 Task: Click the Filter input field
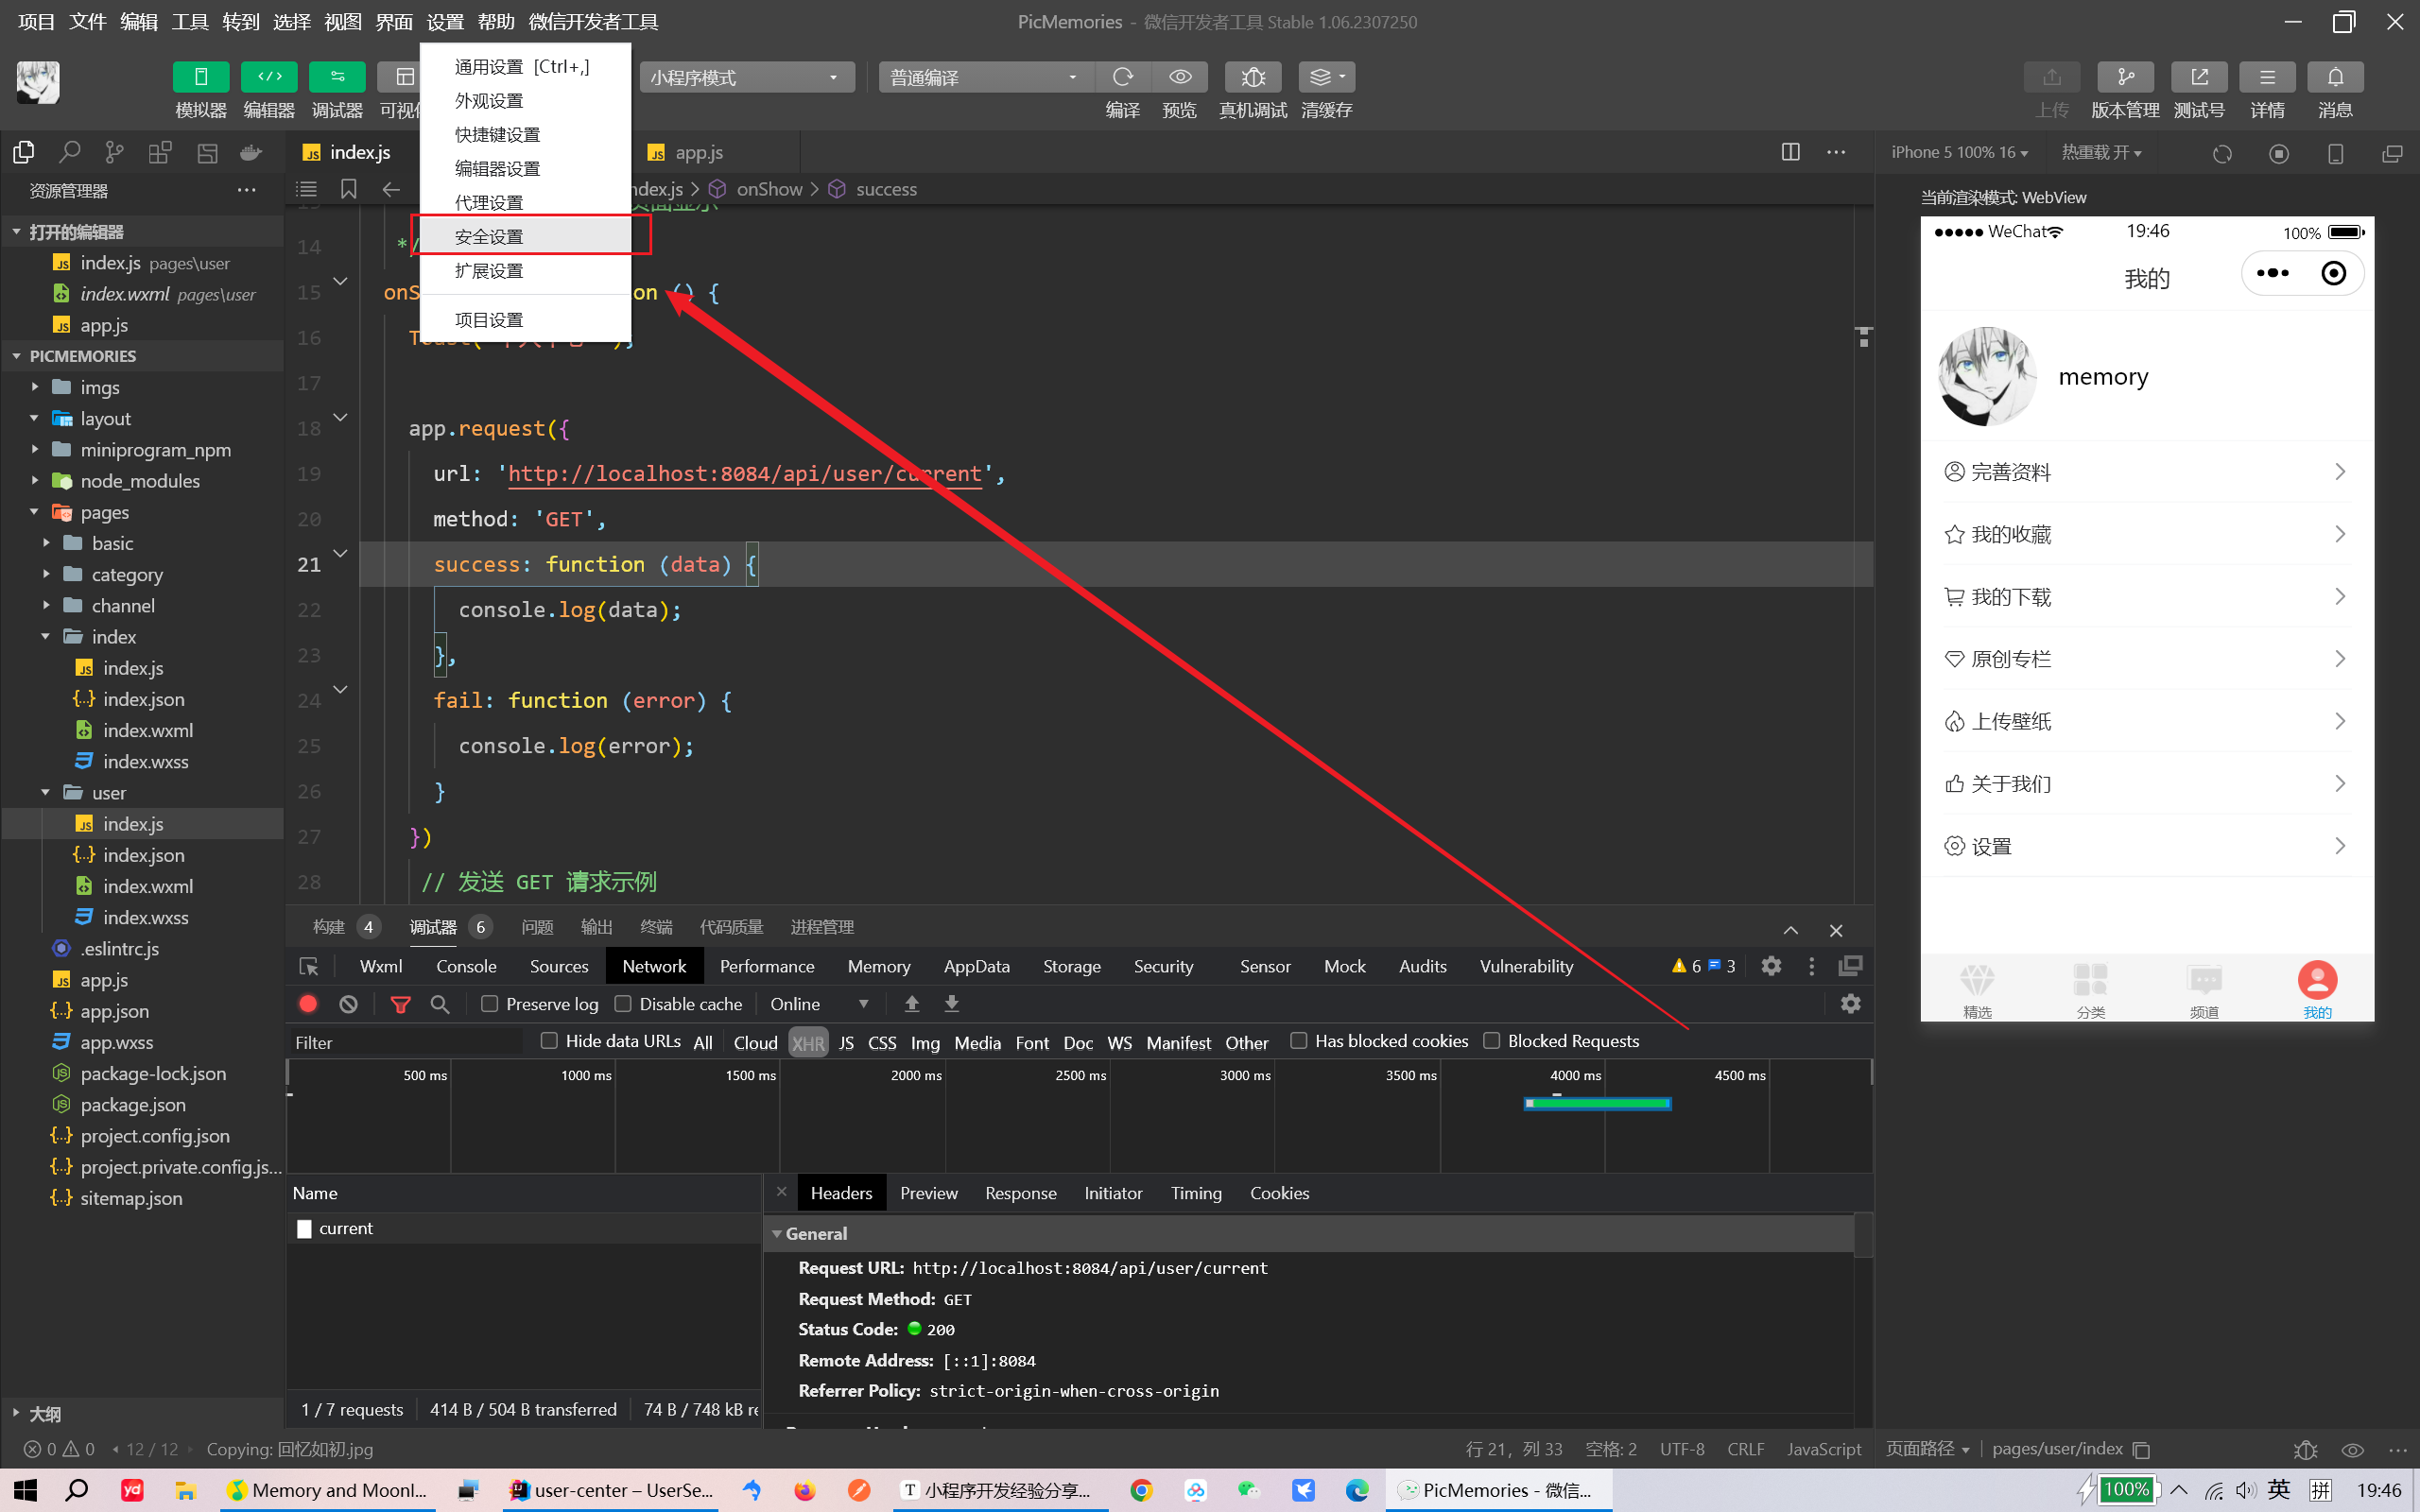(x=406, y=1042)
